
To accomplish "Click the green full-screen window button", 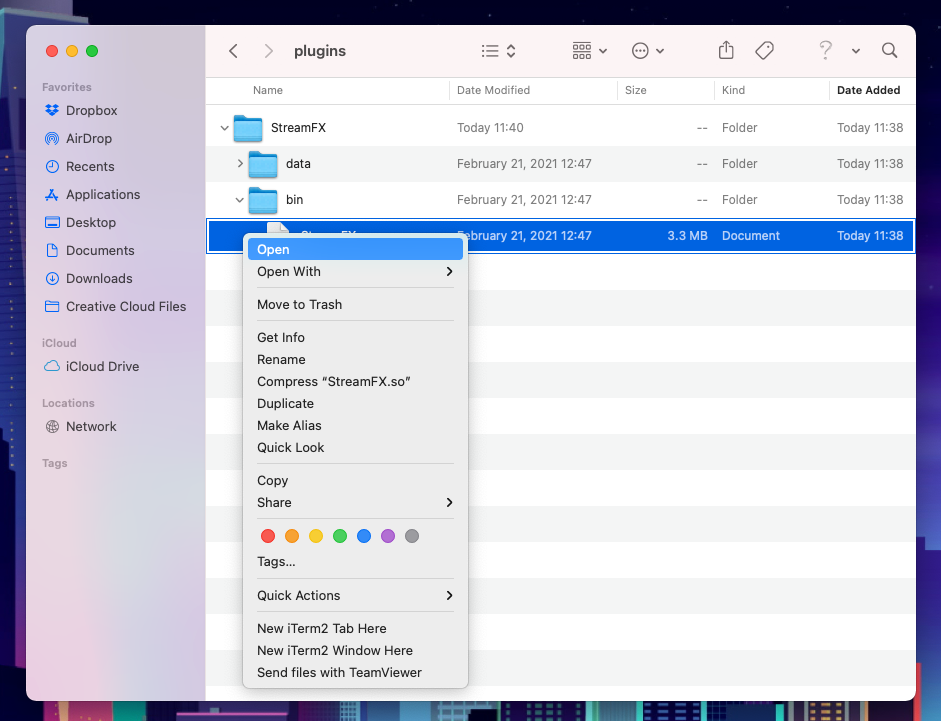I will click(x=92, y=51).
